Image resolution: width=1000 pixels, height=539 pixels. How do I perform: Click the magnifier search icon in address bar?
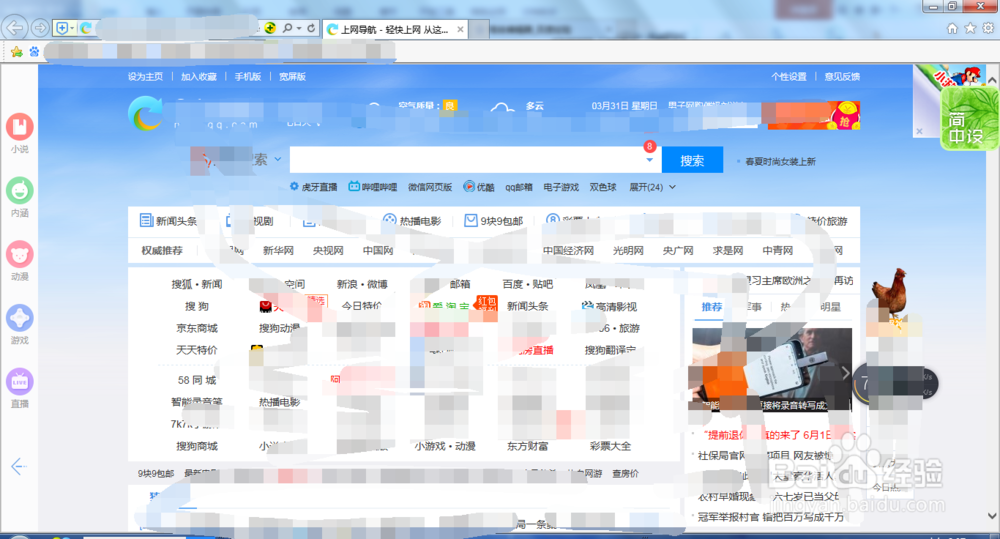click(288, 28)
